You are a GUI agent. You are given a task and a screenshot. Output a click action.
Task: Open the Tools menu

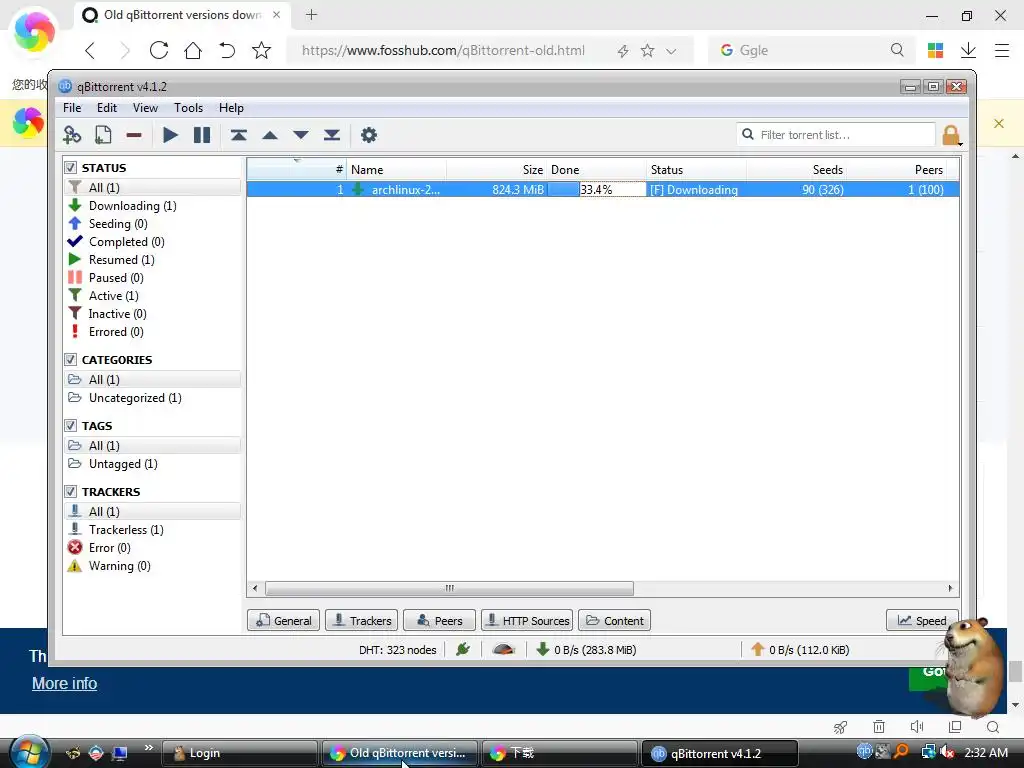tap(188, 108)
